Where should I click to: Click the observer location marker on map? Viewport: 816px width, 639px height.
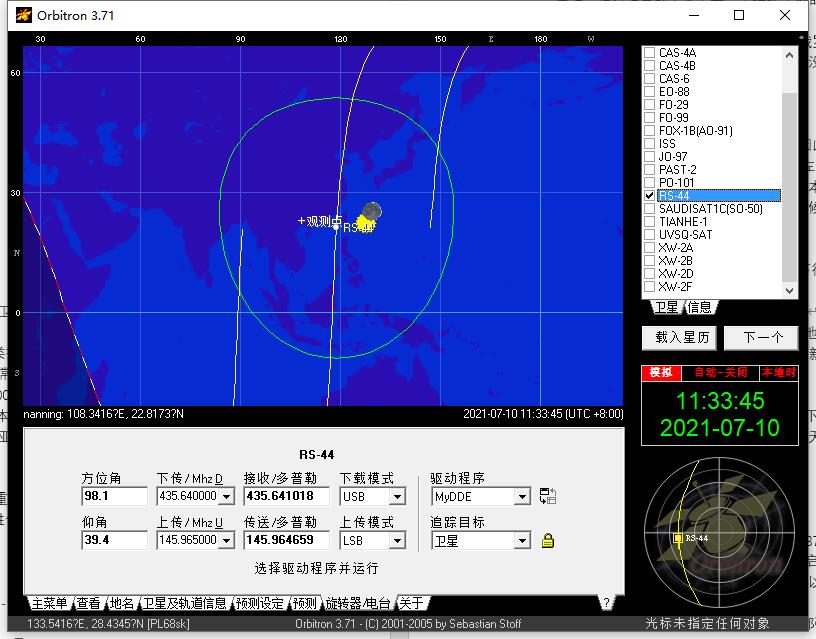coord(301,220)
